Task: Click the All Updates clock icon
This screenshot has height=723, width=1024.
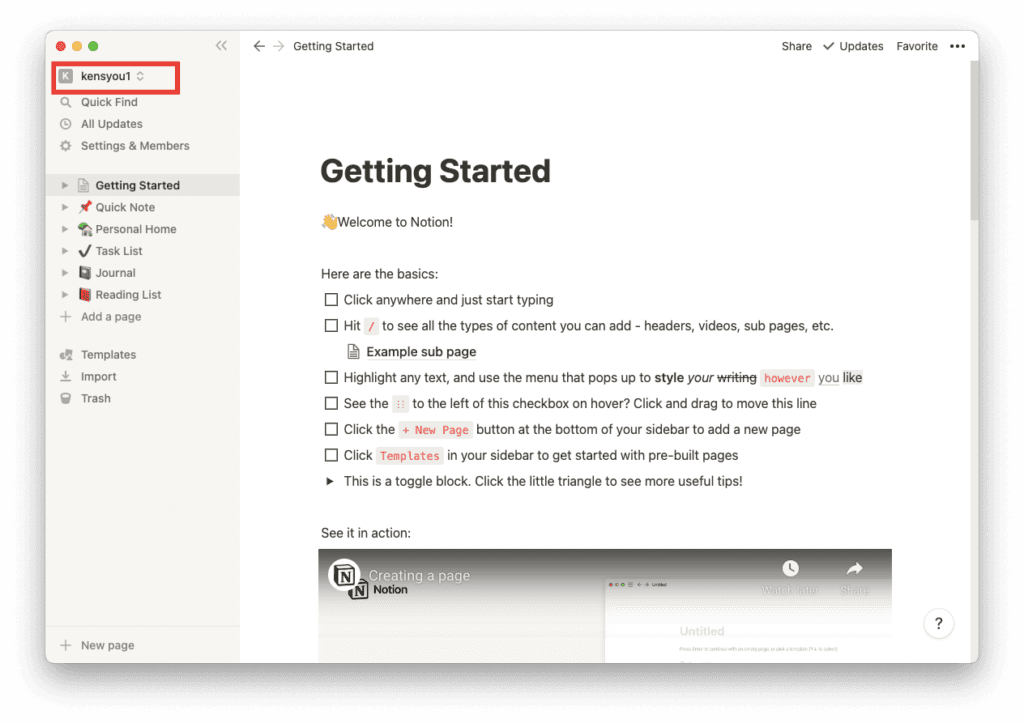Action: click(x=66, y=124)
